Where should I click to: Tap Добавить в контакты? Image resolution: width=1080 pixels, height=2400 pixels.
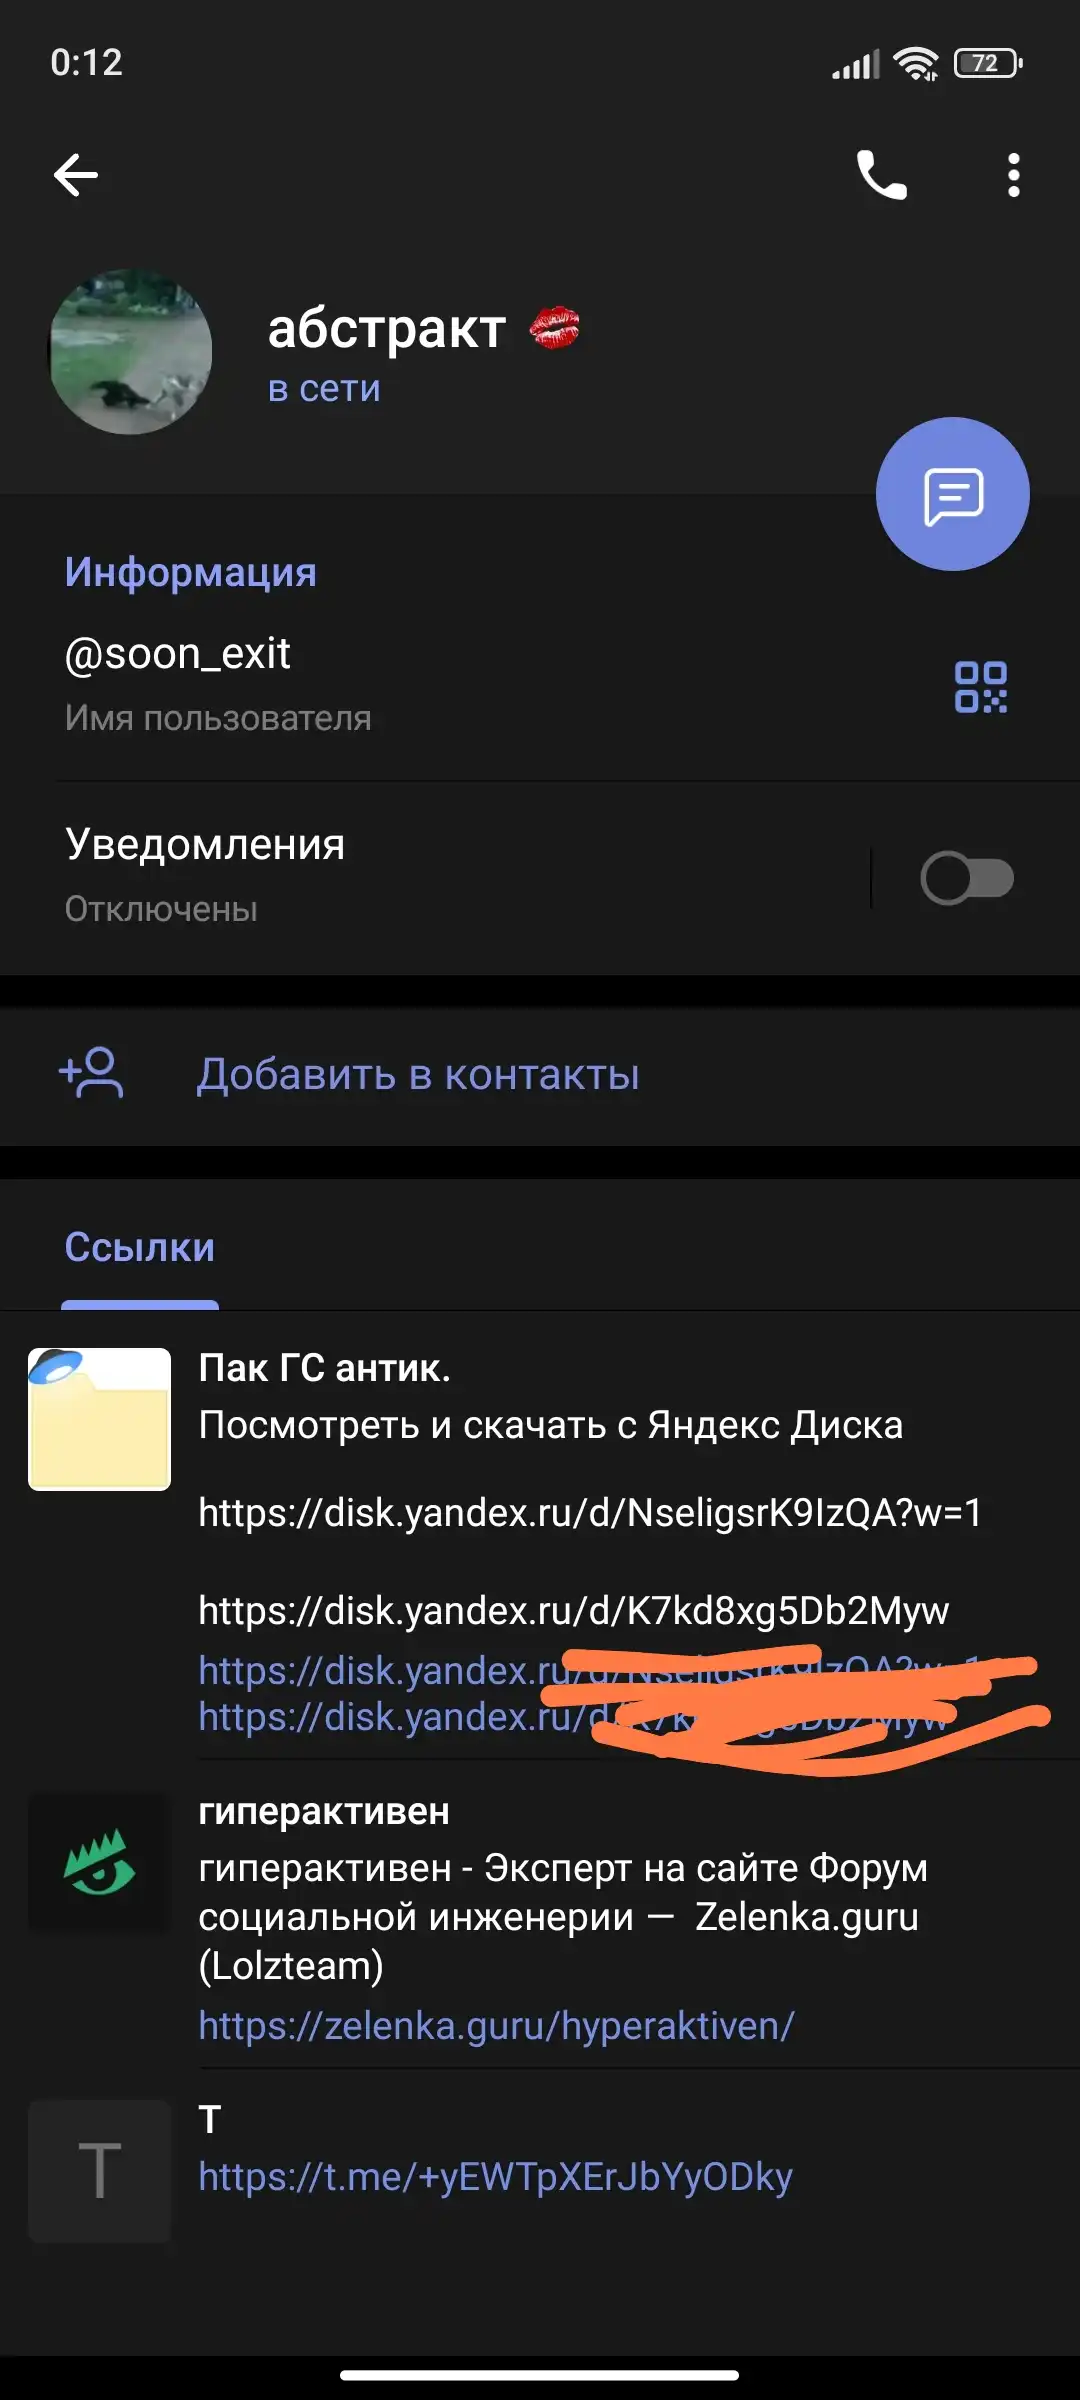(418, 1074)
